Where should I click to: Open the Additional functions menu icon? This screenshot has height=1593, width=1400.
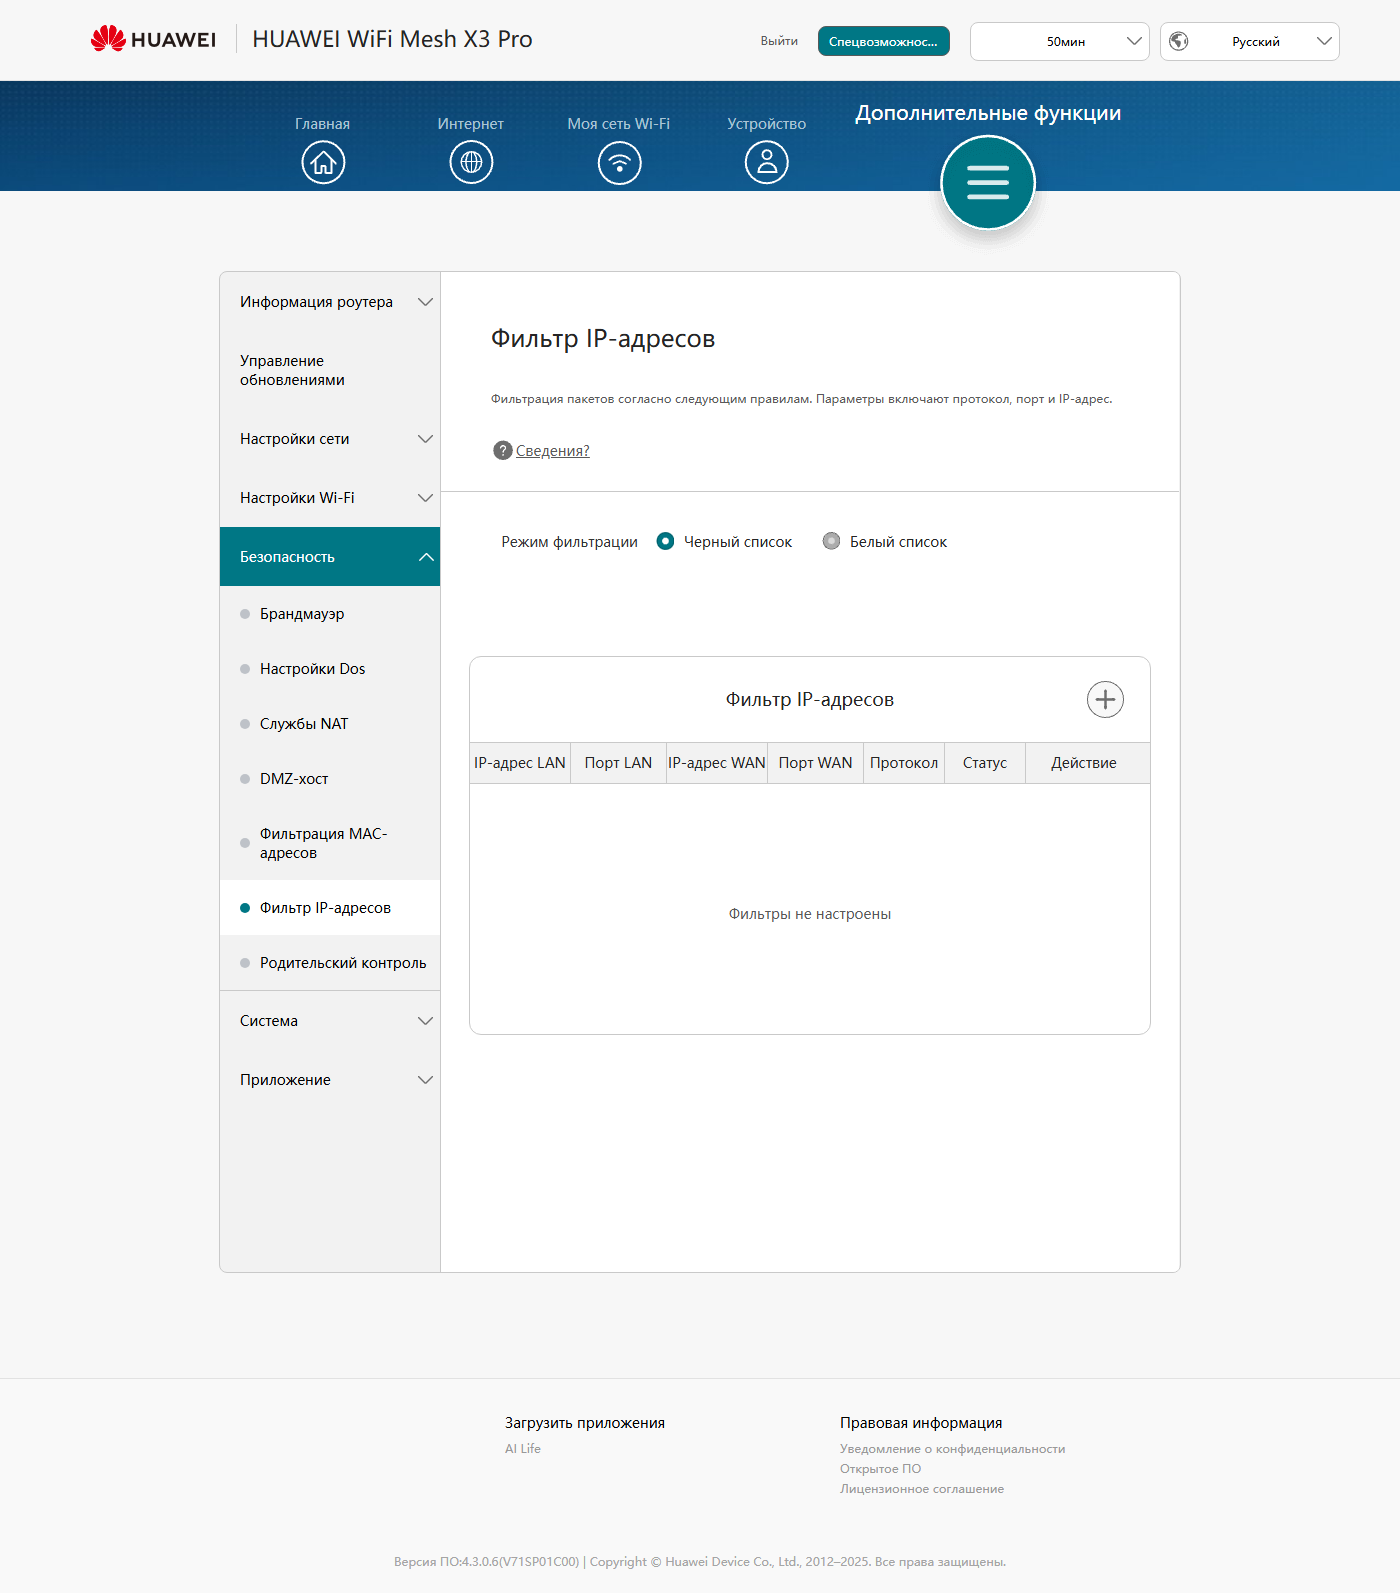pos(988,182)
